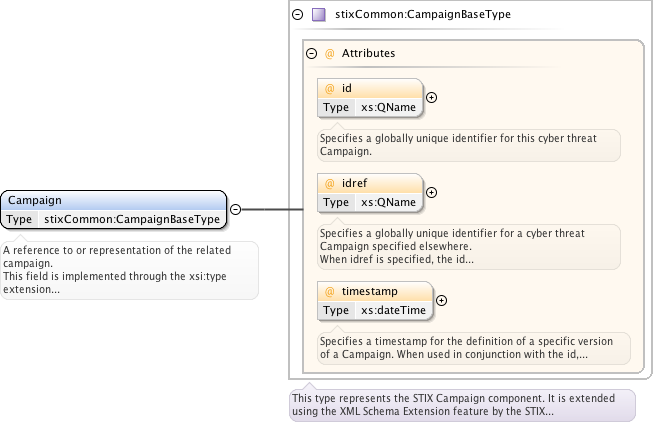654x425 pixels.
Task: Click the @ icon beside the Attributes heading
Action: coord(329,53)
